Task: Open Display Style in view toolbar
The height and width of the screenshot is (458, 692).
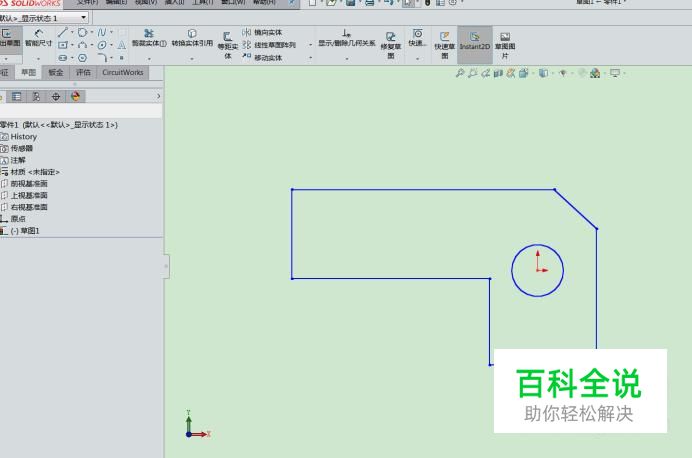Action: click(x=543, y=73)
